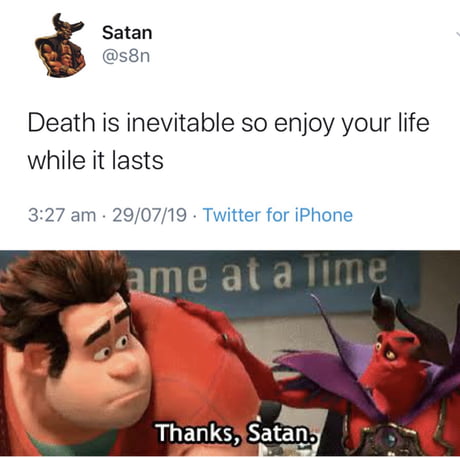Click the 29/07/19 date
Viewport: 460px width, 458px height.
click(149, 215)
